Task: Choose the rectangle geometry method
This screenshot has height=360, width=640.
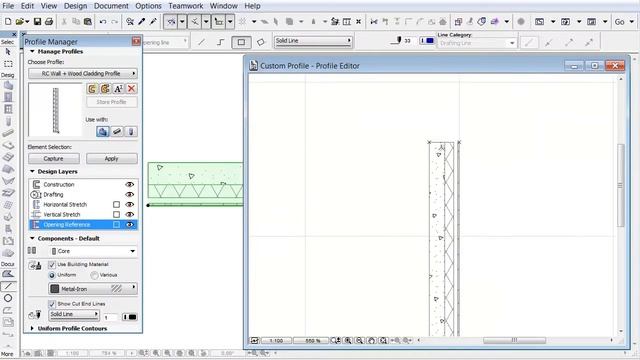Action: 241,42
